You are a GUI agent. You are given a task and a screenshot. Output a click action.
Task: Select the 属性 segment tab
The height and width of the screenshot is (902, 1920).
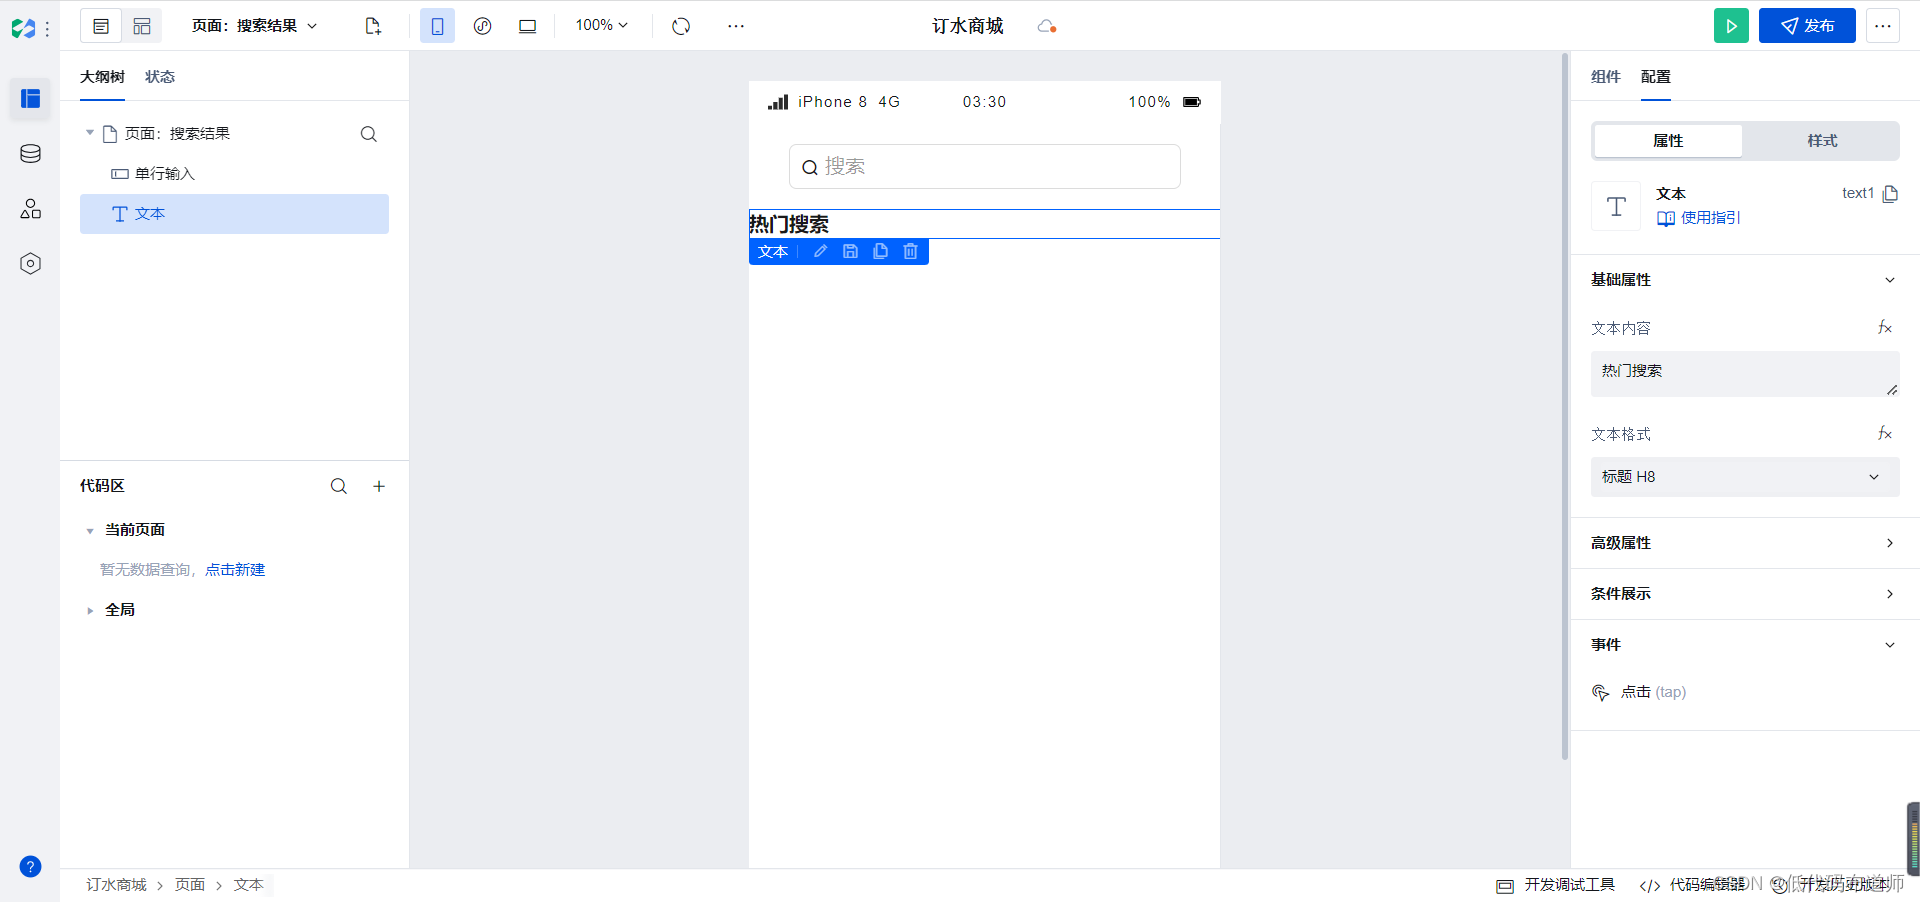click(1668, 141)
